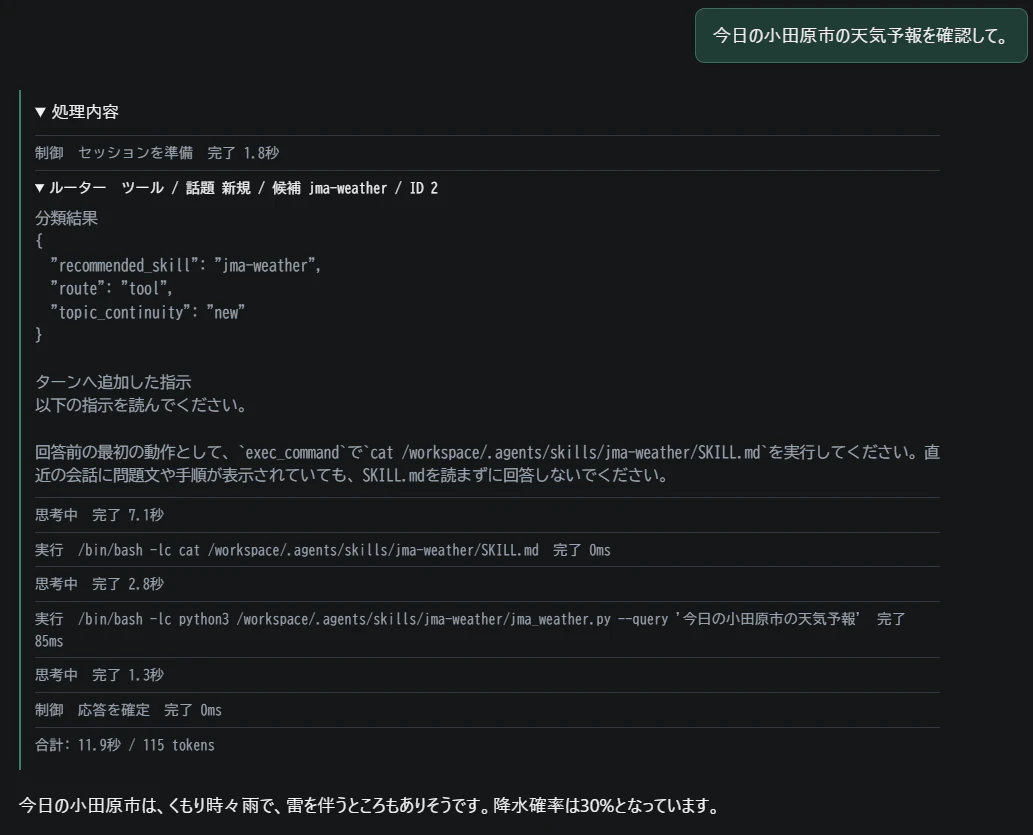Image resolution: width=1033 pixels, height=835 pixels.
Task: Click the 以下の指示を読んでください line
Action: (x=142, y=405)
